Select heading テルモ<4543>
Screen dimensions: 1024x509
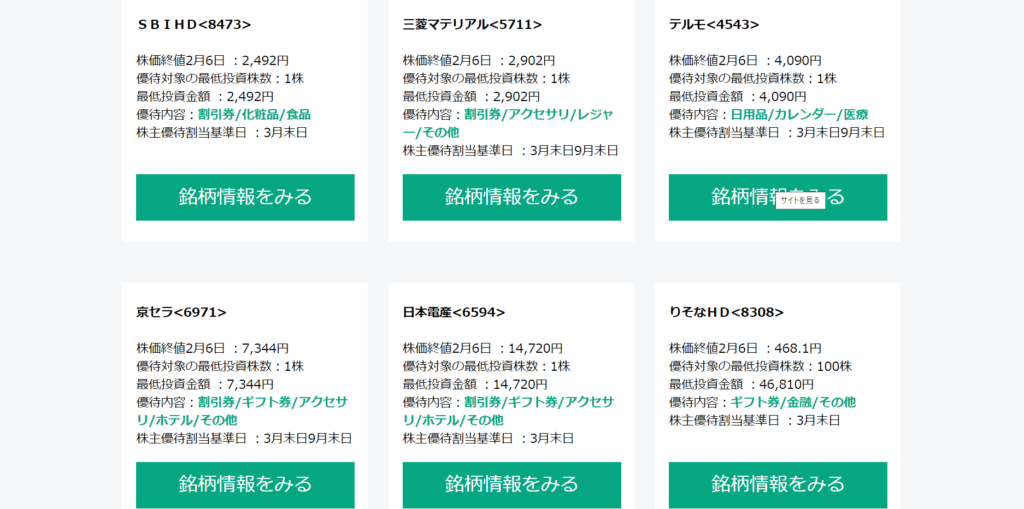coord(714,25)
